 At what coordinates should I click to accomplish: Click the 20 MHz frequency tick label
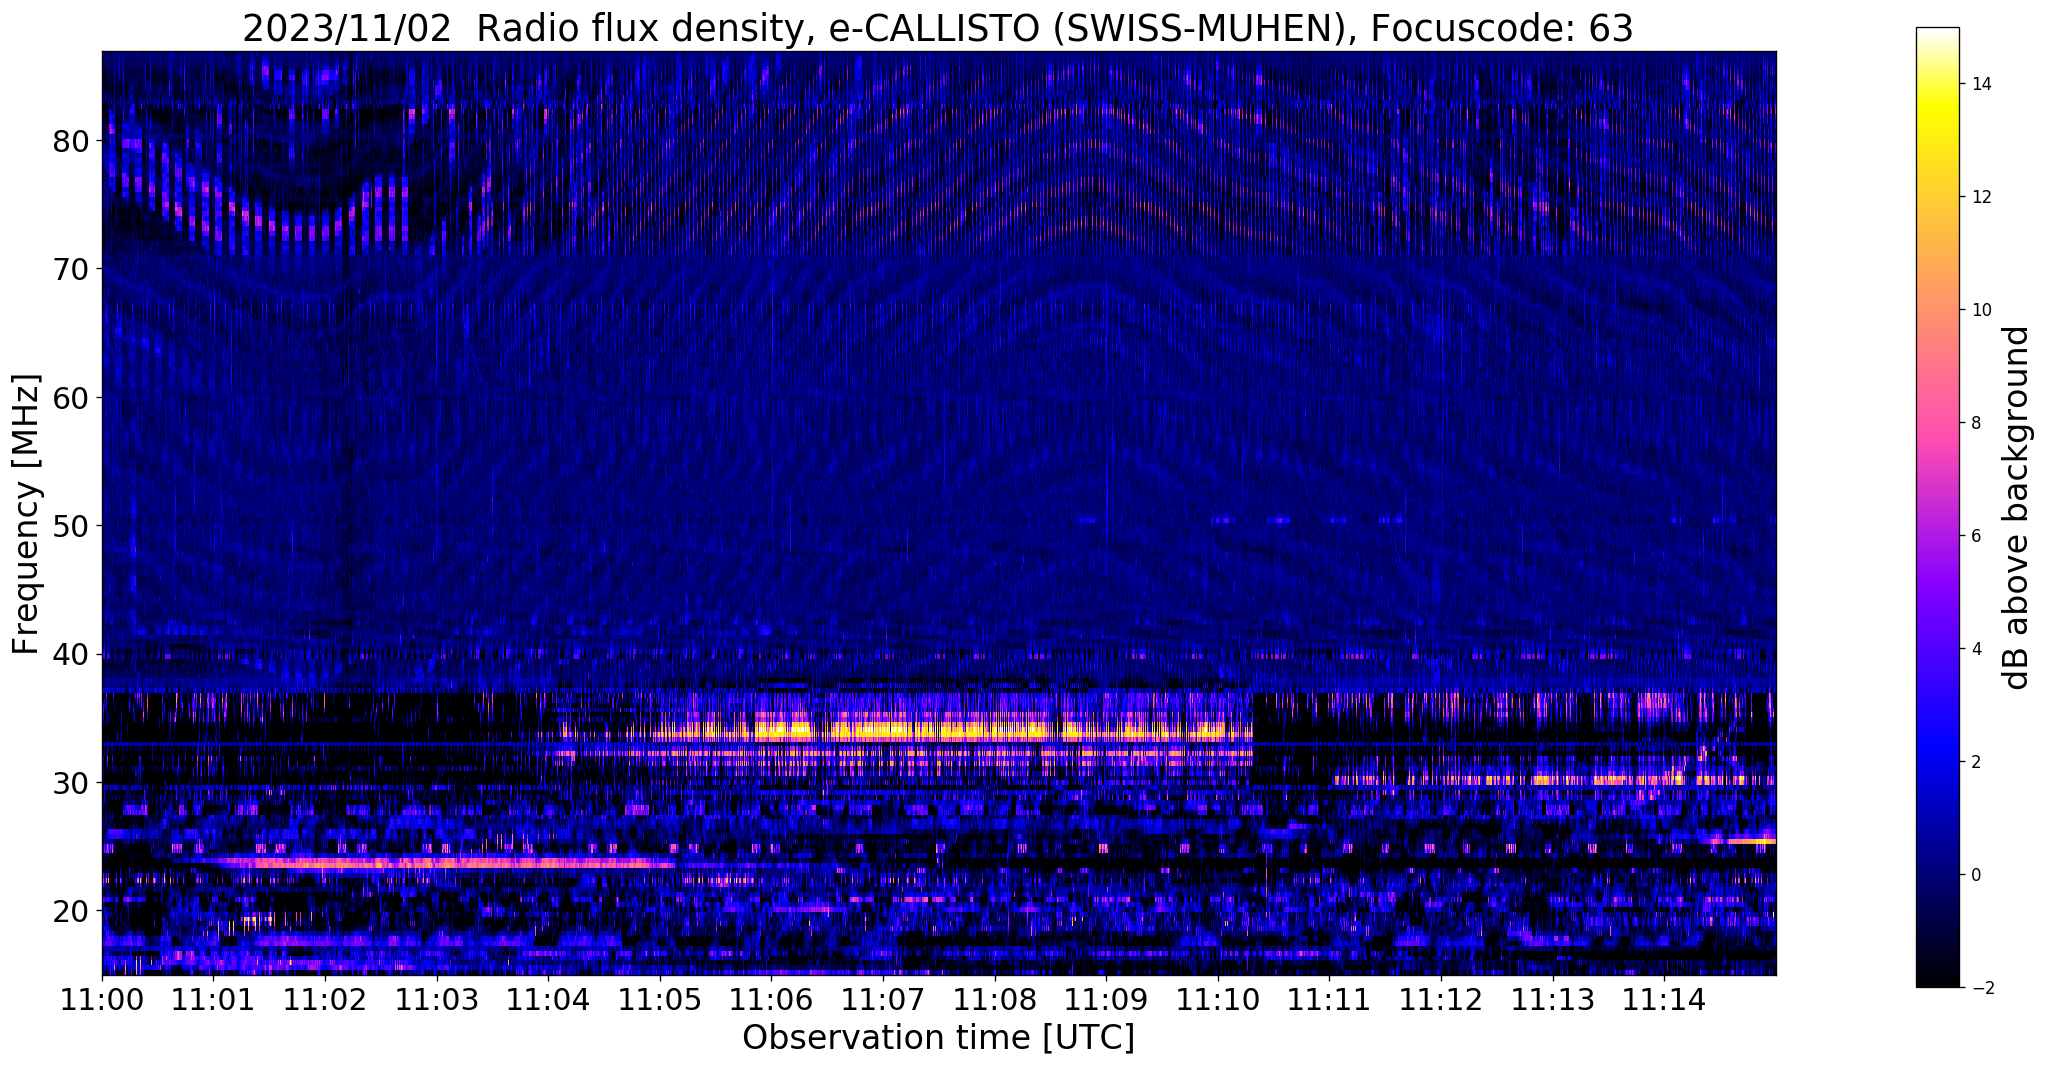(71, 911)
